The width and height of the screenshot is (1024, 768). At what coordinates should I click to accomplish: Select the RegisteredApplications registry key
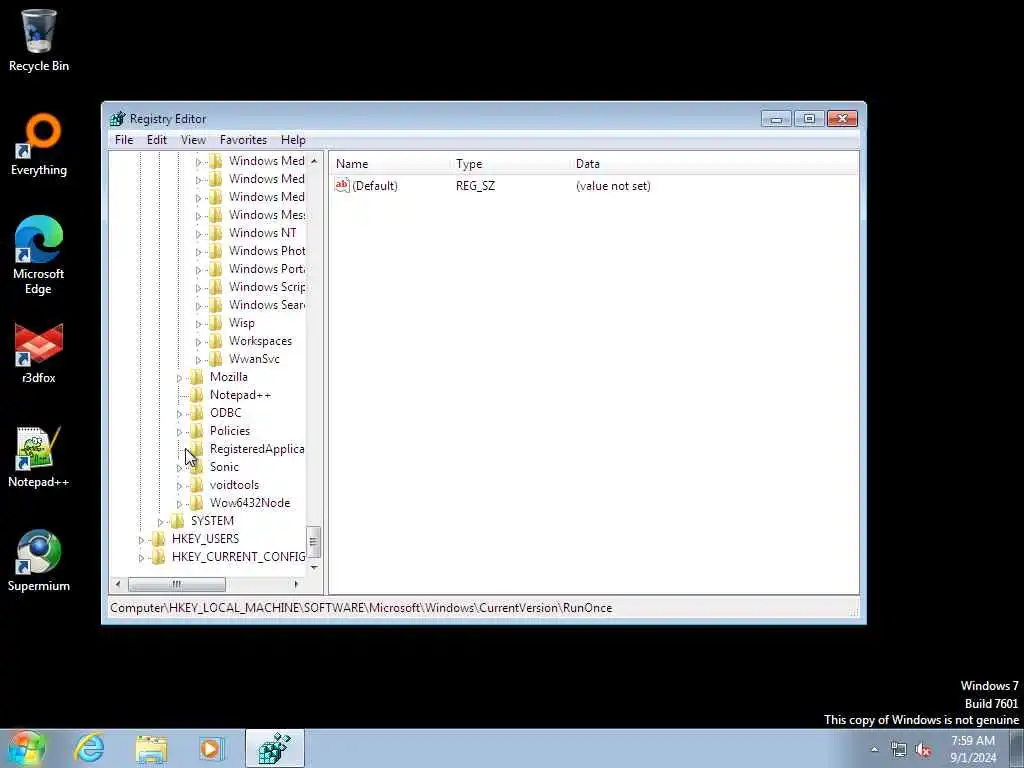tap(257, 449)
